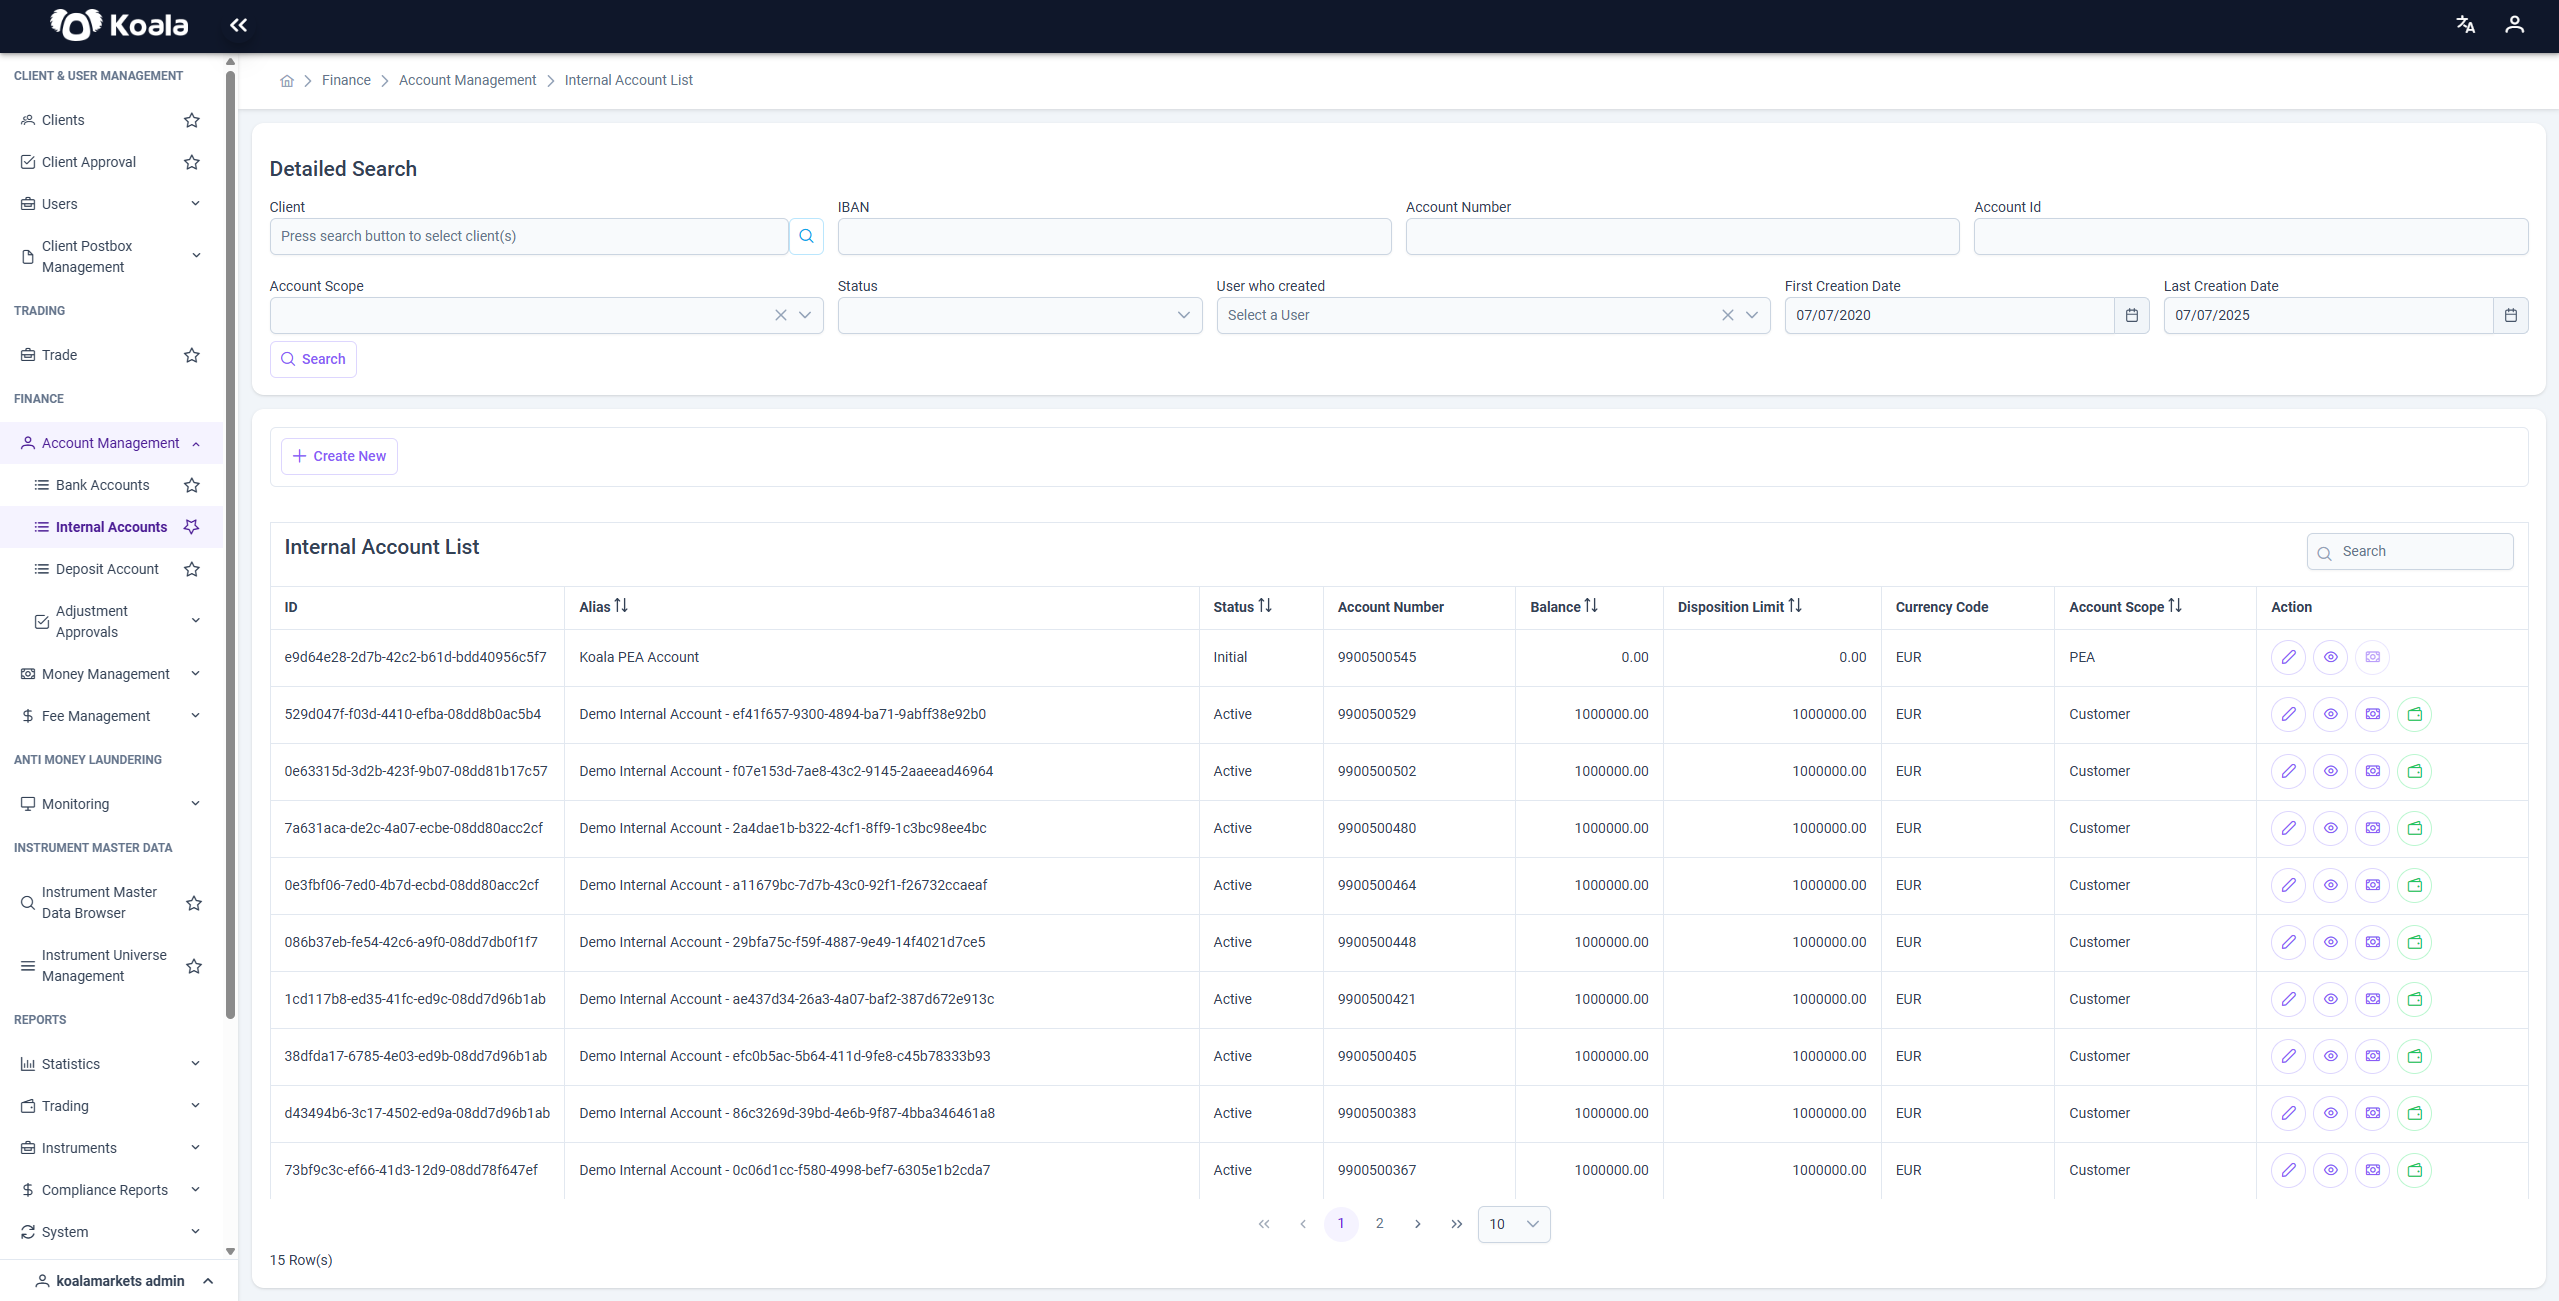Clear the Account Scope selection
The height and width of the screenshot is (1301, 2559).
(781, 315)
